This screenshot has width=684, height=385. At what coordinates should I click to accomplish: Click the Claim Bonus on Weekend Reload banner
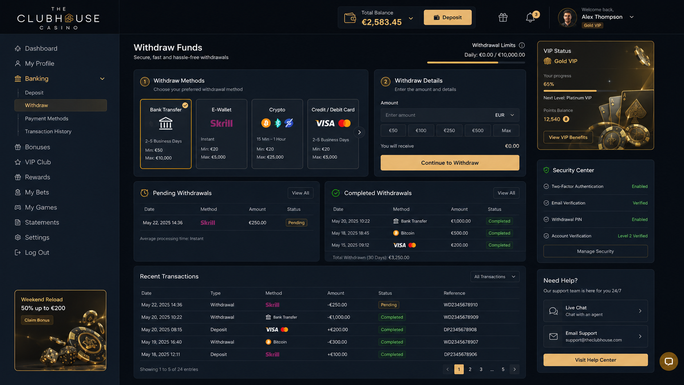[x=37, y=320]
